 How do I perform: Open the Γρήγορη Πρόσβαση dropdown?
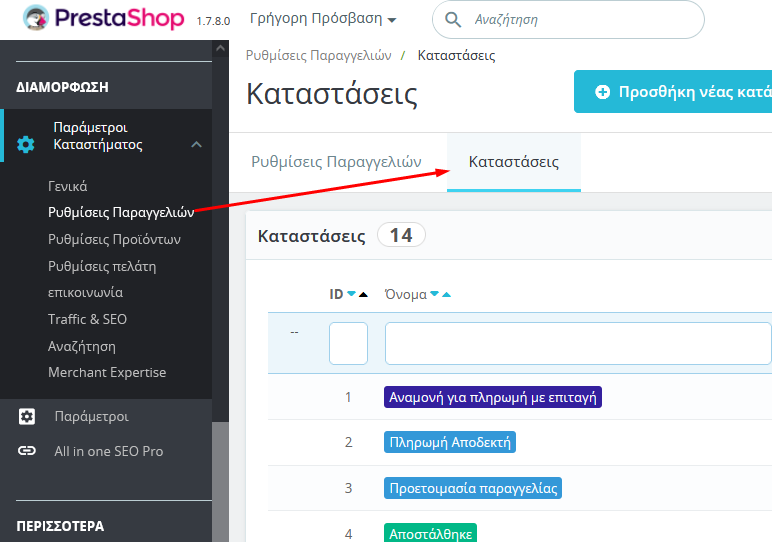(x=323, y=19)
